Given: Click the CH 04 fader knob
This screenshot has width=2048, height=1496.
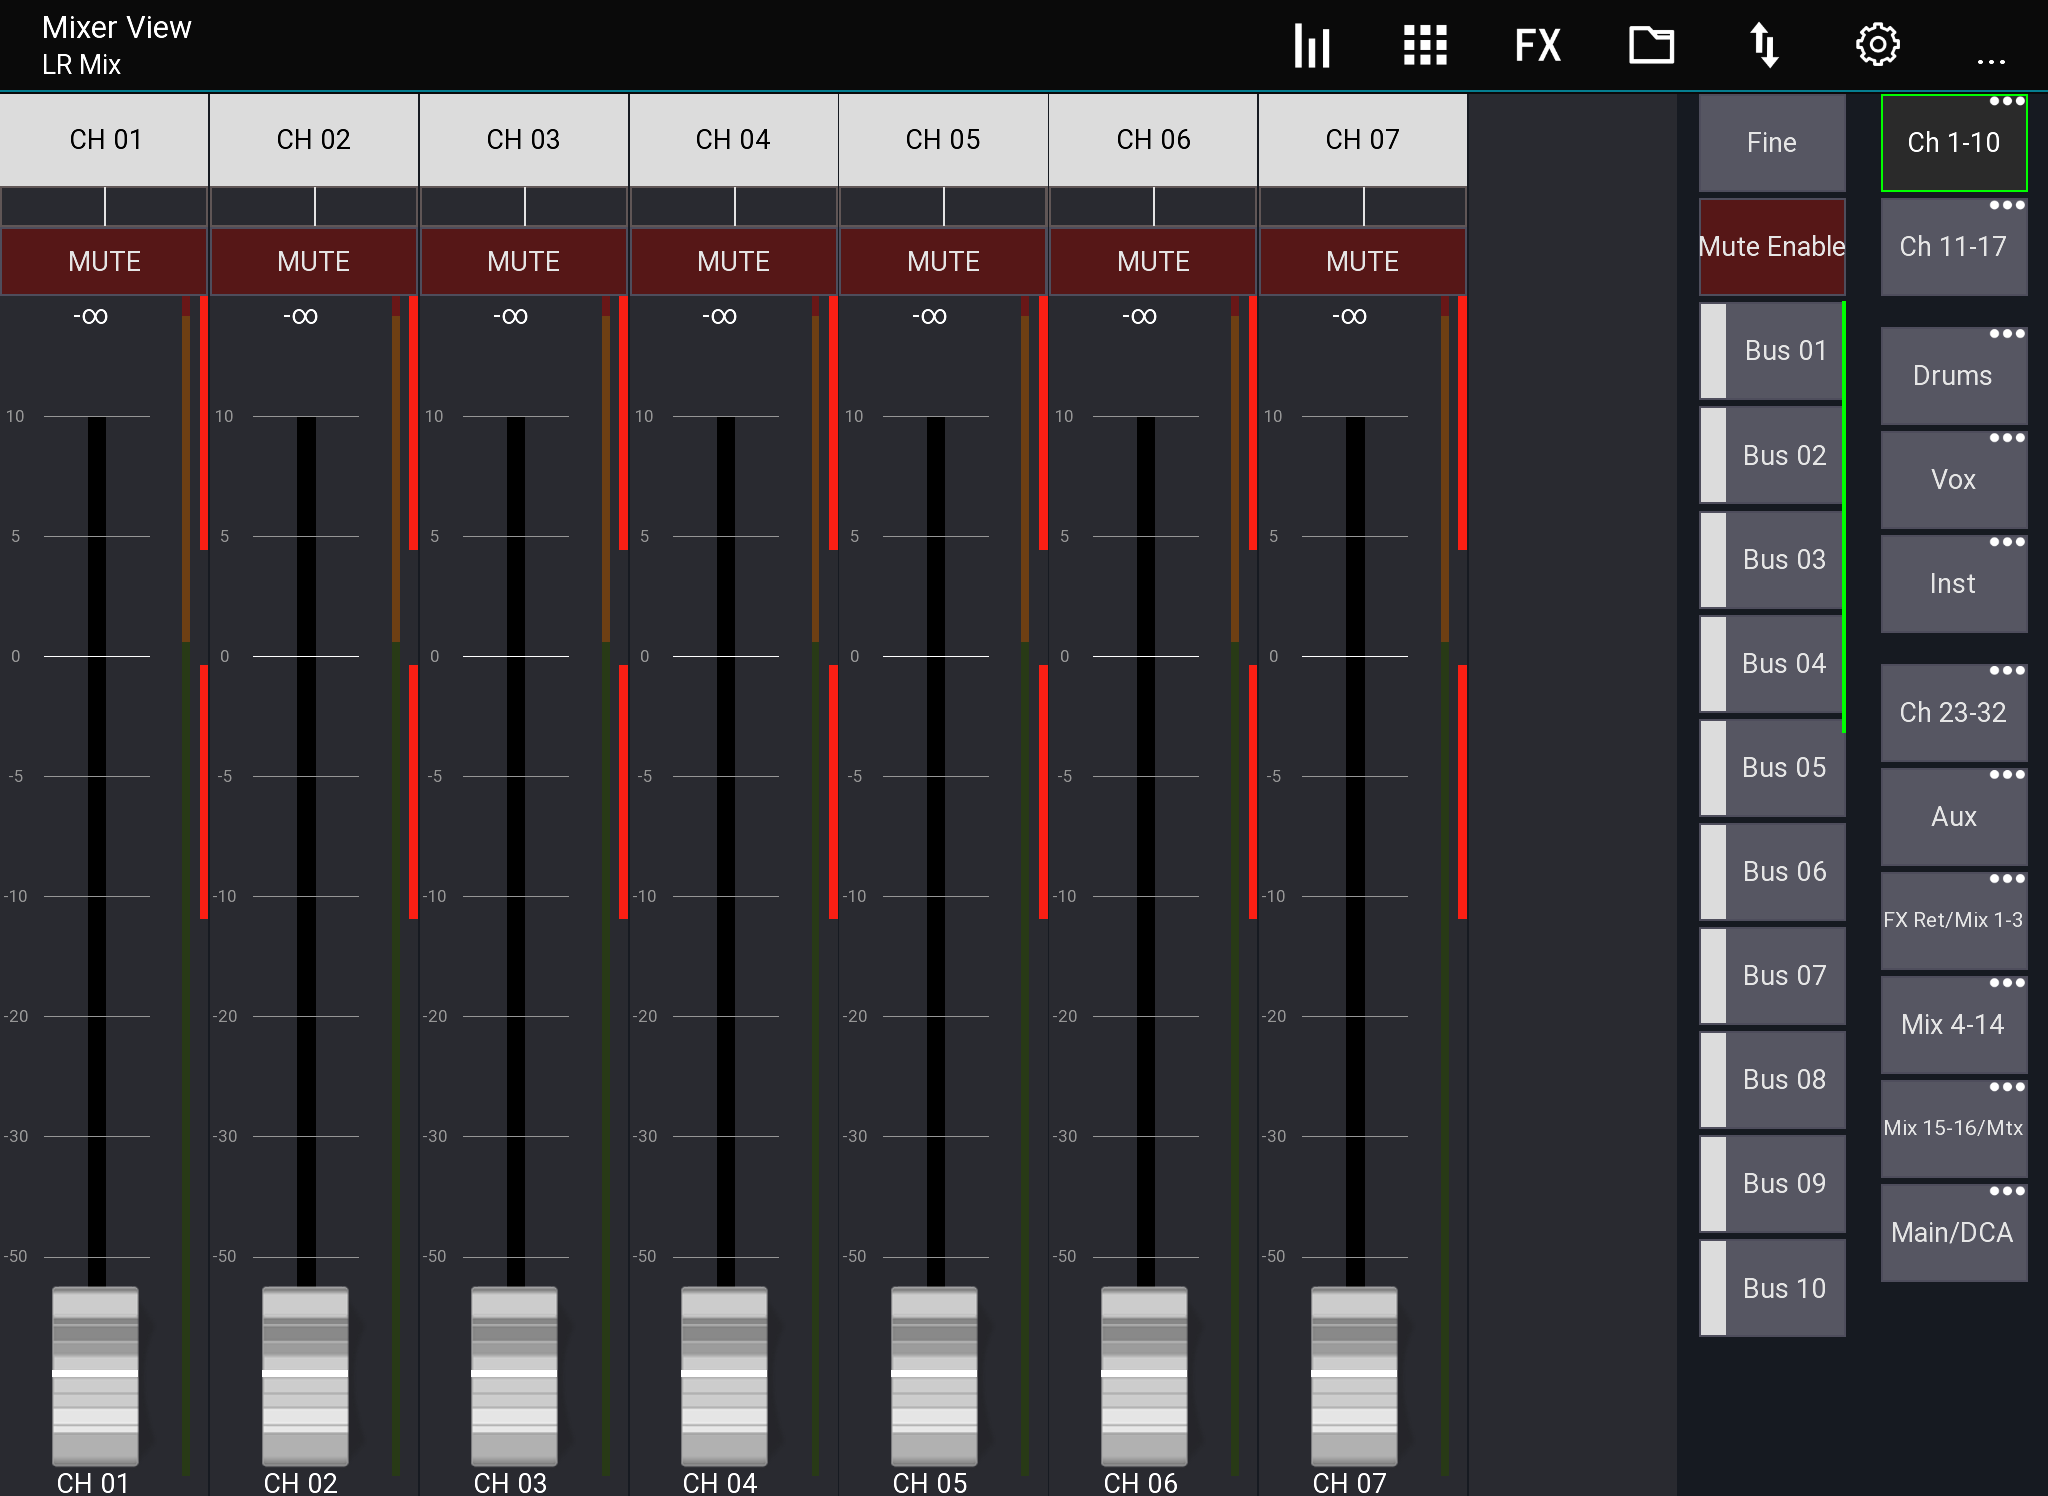Looking at the screenshot, I should pyautogui.click(x=724, y=1376).
